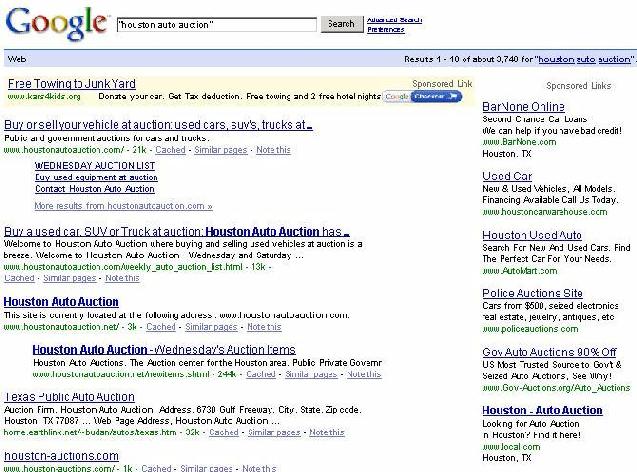Open "Buy a used car, SUV or Truck at auction" result

176,232
